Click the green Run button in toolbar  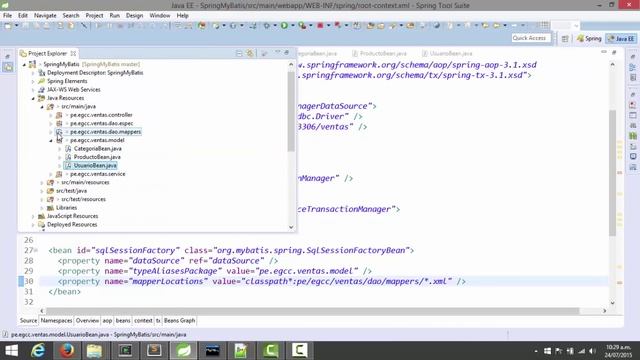pos(284,26)
